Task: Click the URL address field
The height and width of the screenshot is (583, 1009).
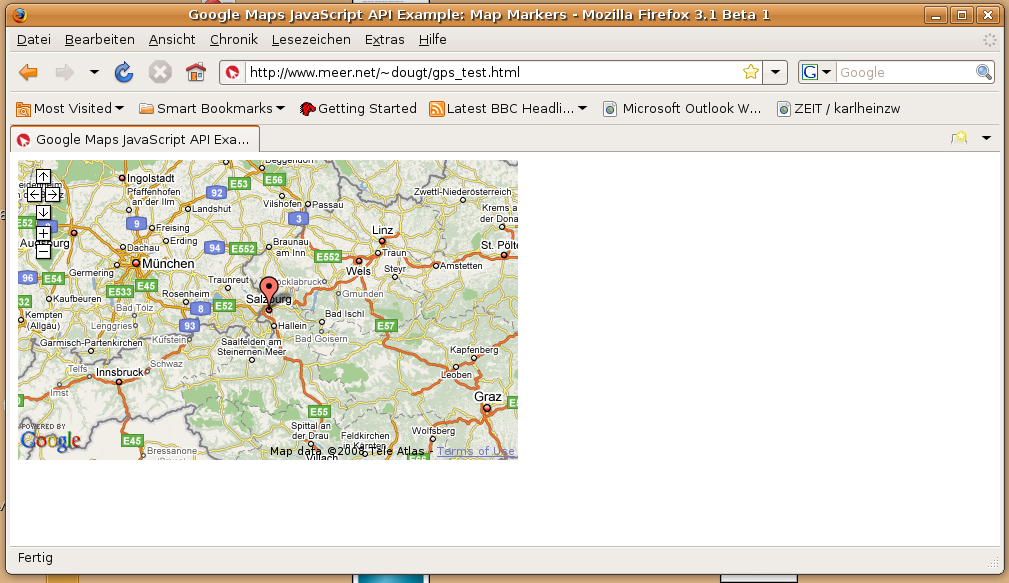Action: pos(492,72)
